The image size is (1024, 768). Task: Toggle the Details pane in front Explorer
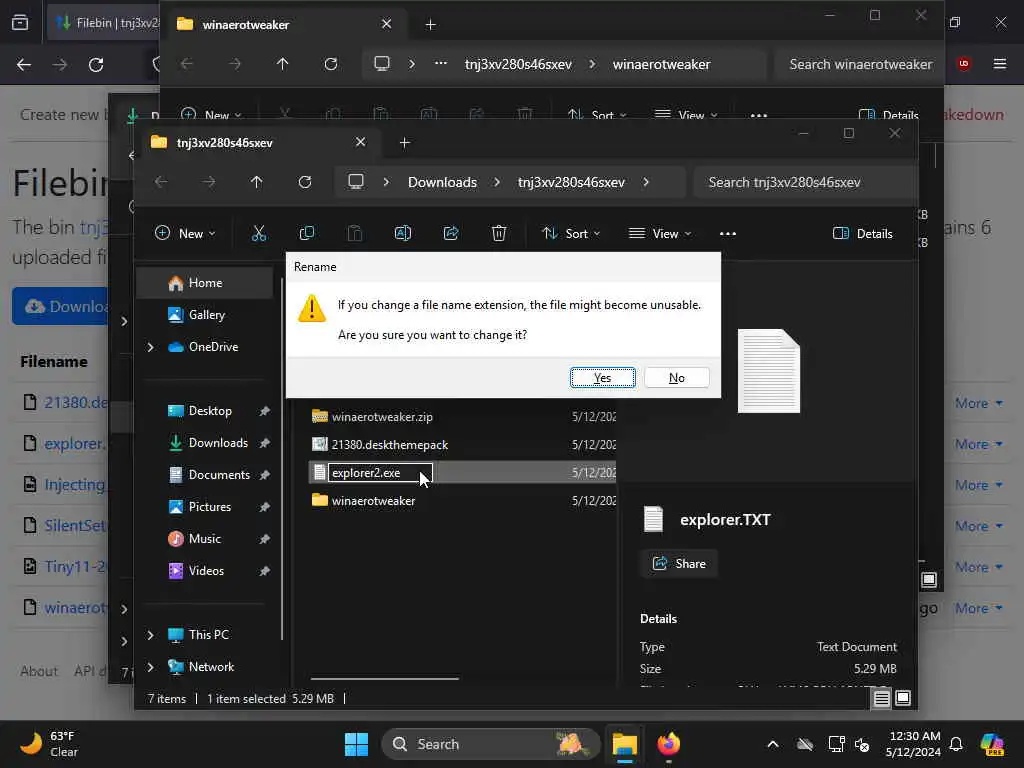(863, 233)
